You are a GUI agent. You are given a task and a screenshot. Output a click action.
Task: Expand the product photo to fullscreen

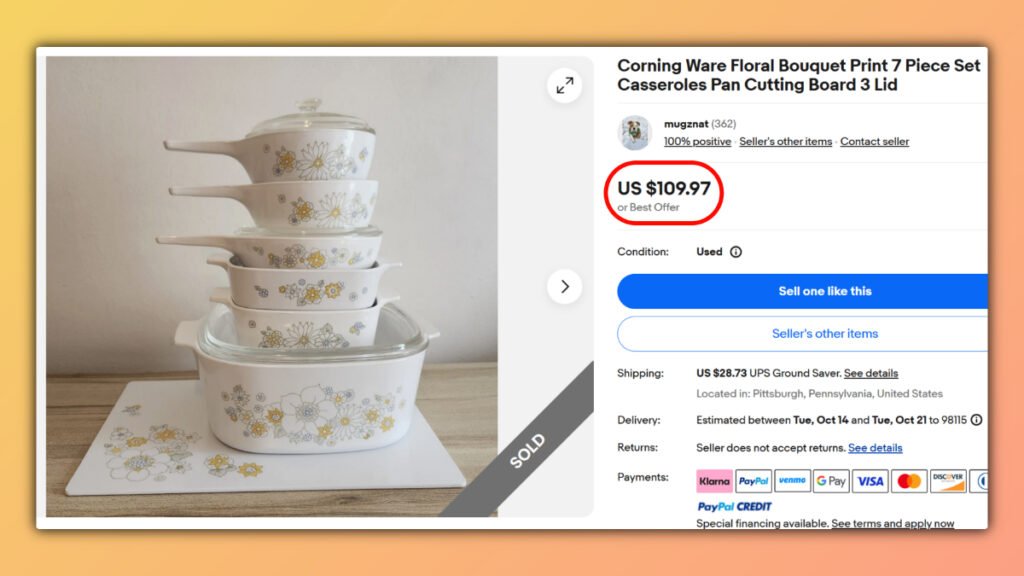click(565, 85)
